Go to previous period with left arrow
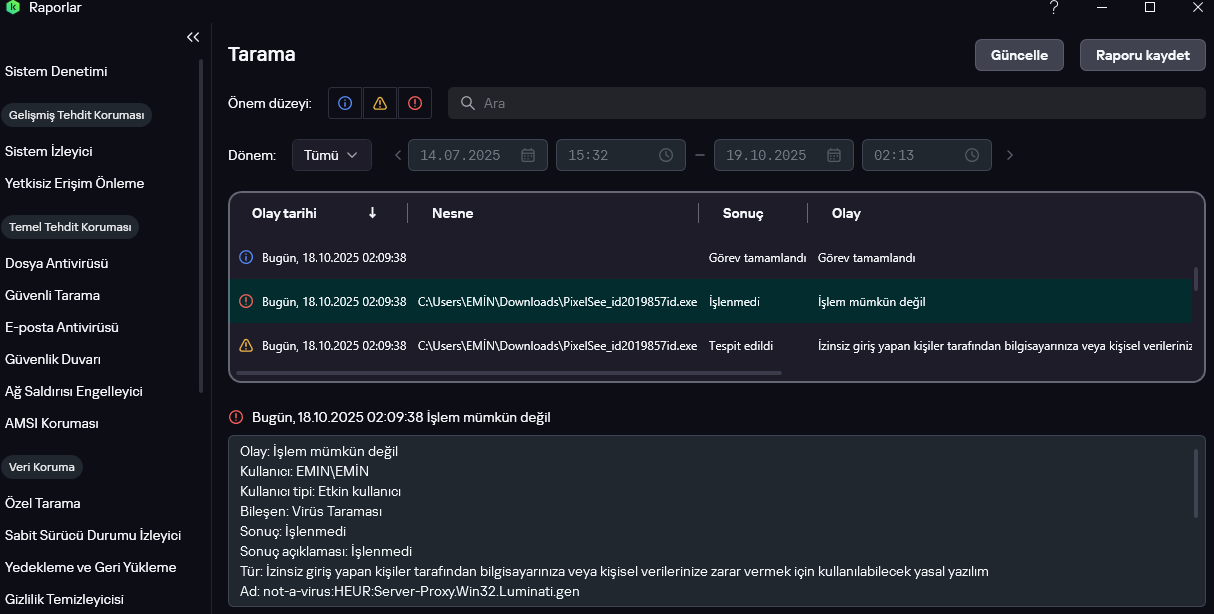 pyautogui.click(x=398, y=155)
